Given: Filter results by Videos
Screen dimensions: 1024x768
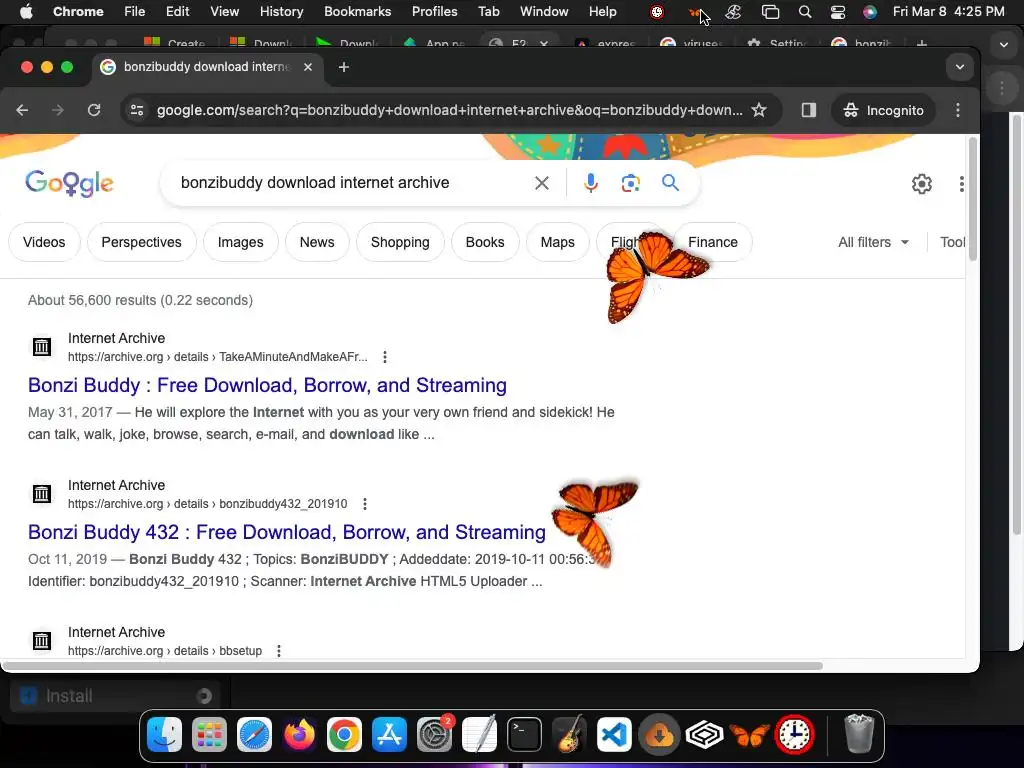Looking at the screenshot, I should [x=44, y=242].
